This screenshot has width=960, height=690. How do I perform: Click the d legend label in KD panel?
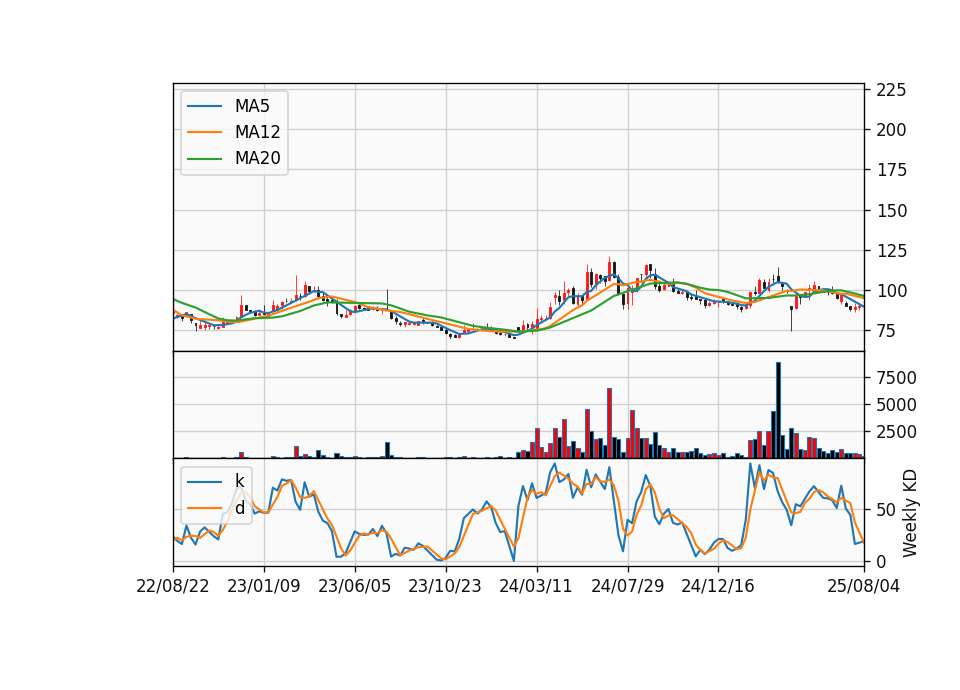point(239,508)
